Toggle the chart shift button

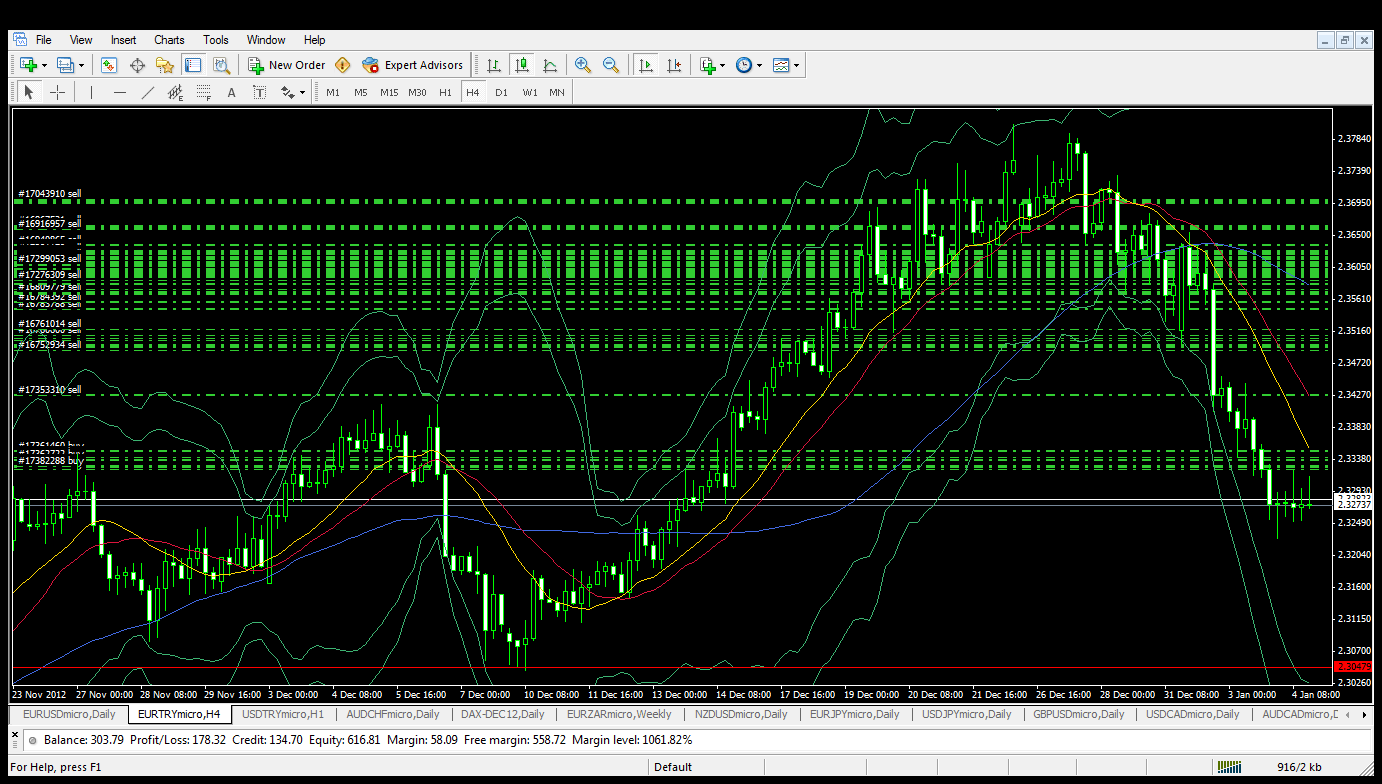pos(674,65)
